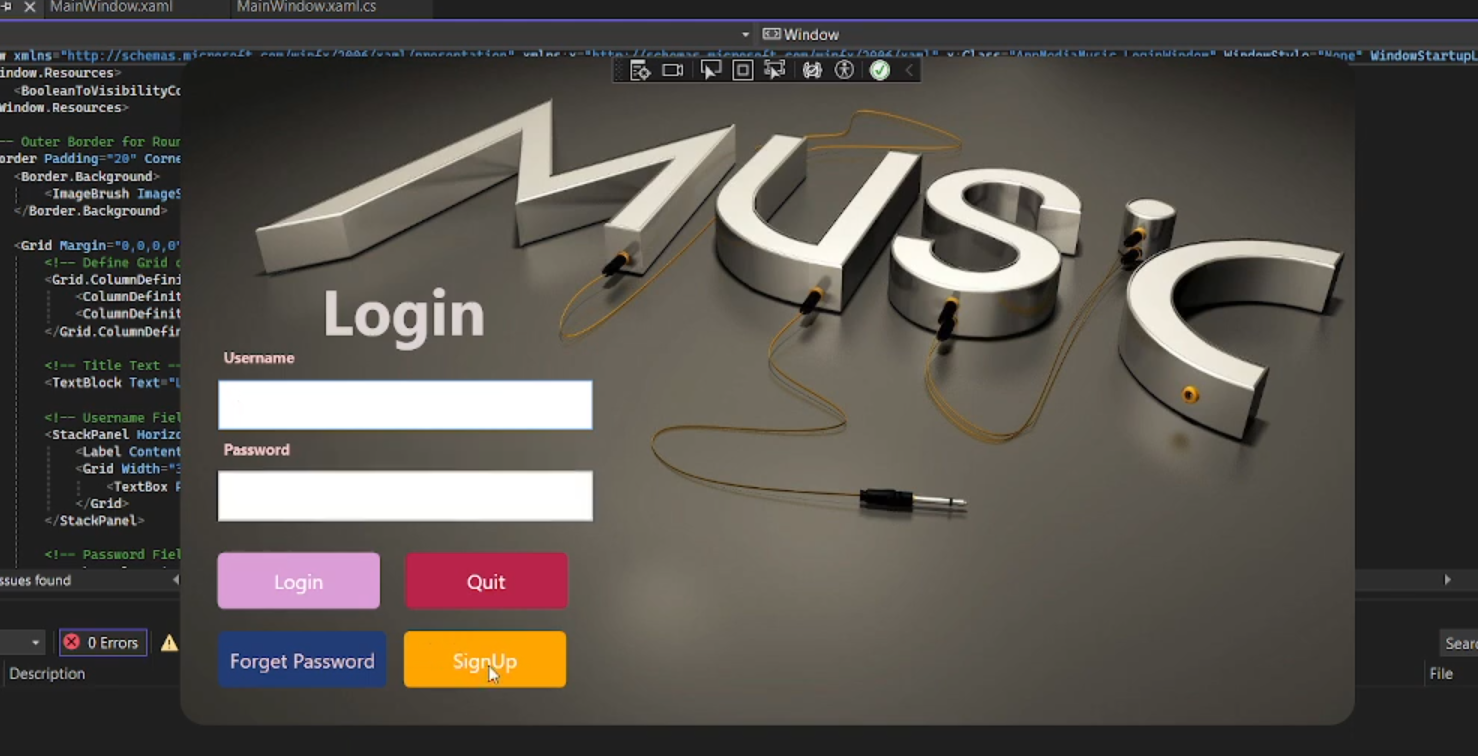Switch to the MainWindow.xaml.cs tab
Viewport: 1478px width, 756px height.
[306, 7]
